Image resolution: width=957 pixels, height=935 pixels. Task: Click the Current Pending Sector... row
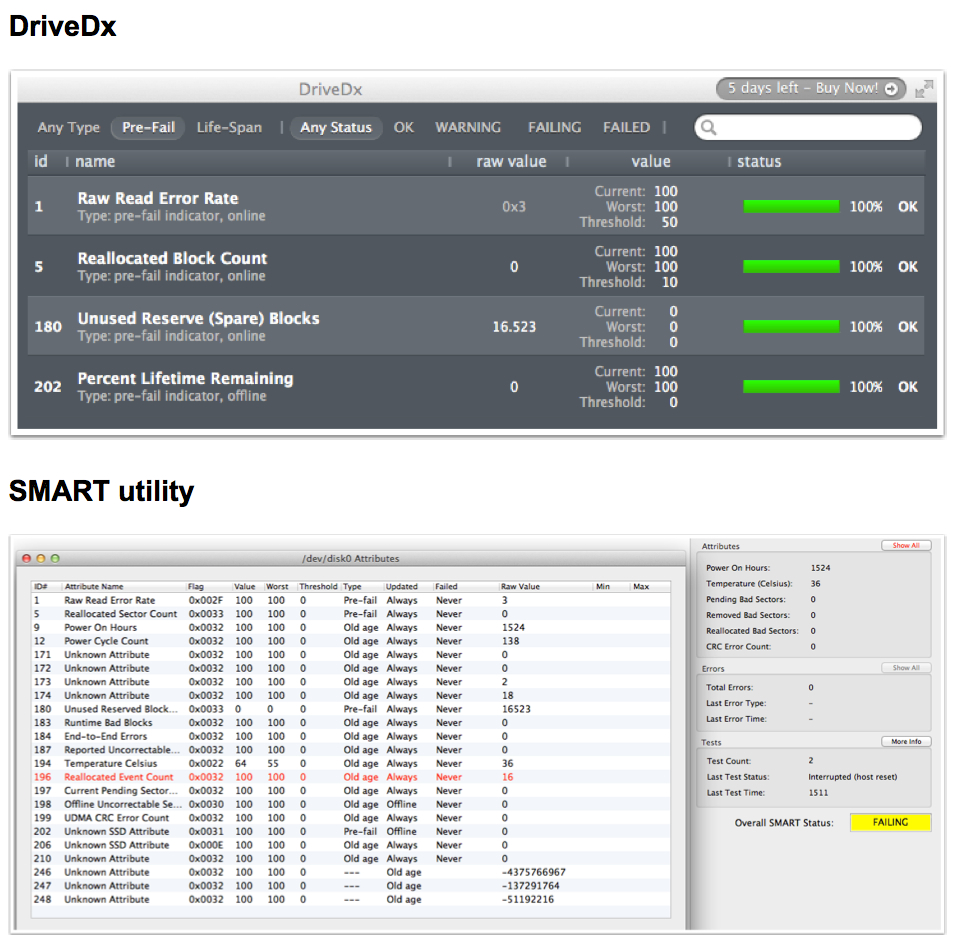[351, 790]
